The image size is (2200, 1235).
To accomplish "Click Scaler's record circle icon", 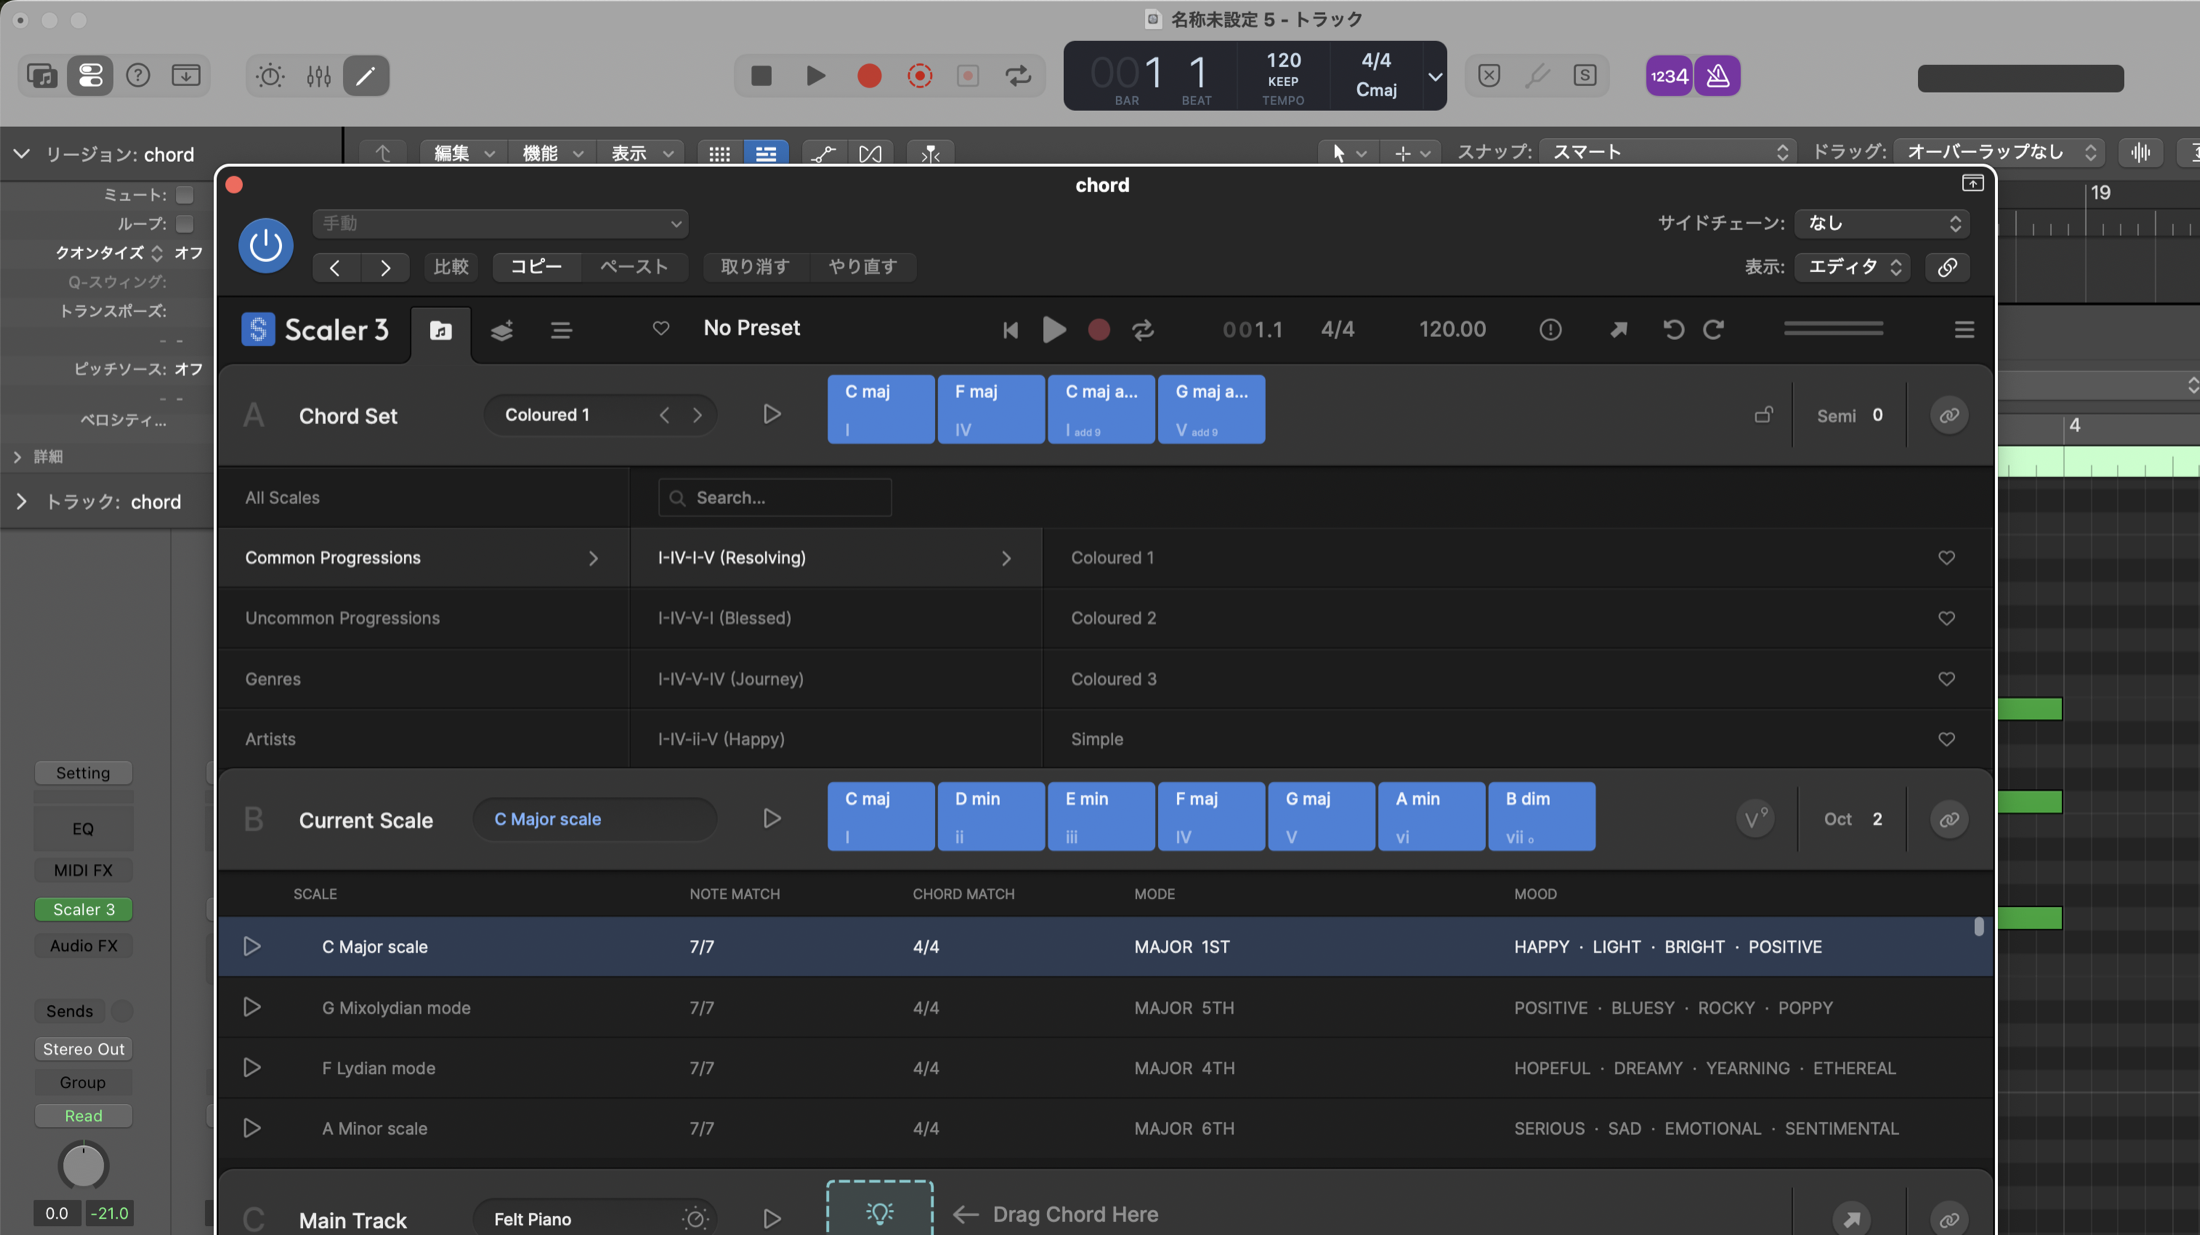I will [x=1098, y=330].
